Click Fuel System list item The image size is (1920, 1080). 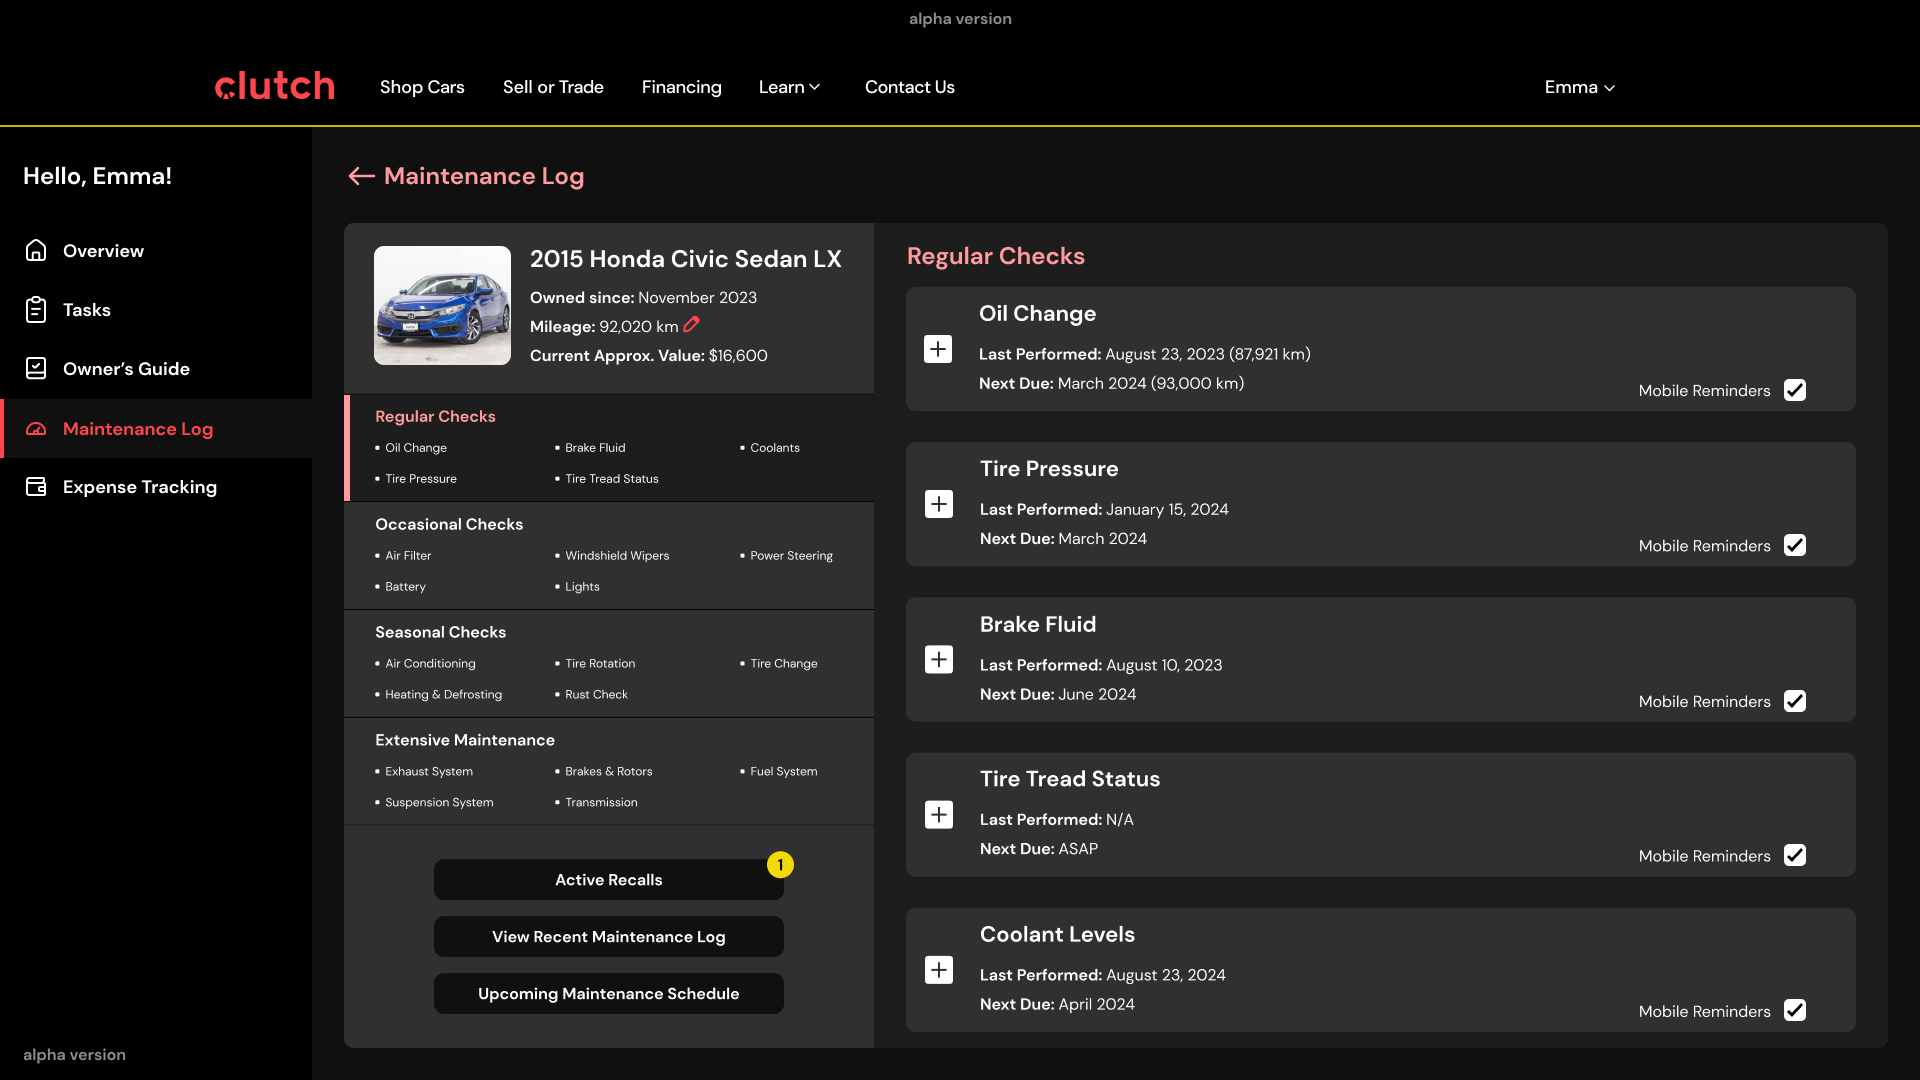point(784,772)
